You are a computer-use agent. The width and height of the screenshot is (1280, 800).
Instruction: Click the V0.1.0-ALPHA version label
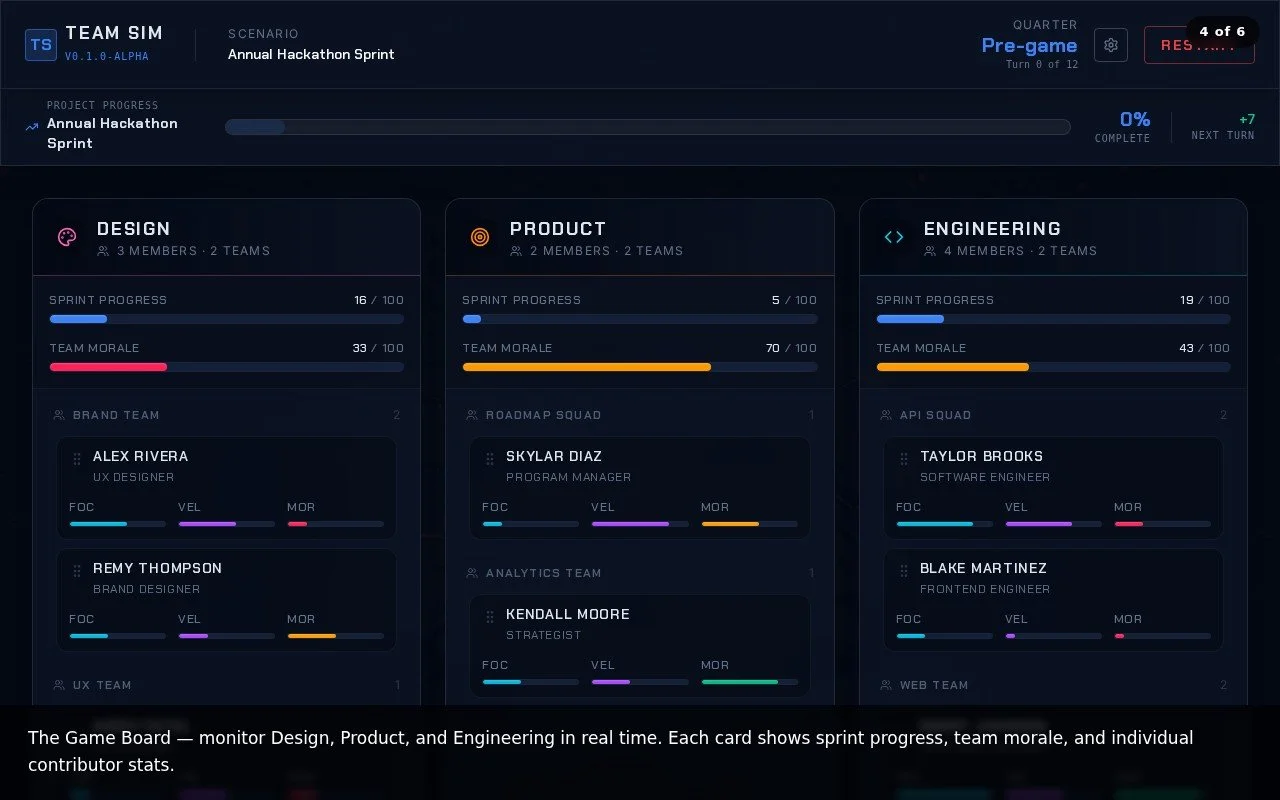click(107, 56)
